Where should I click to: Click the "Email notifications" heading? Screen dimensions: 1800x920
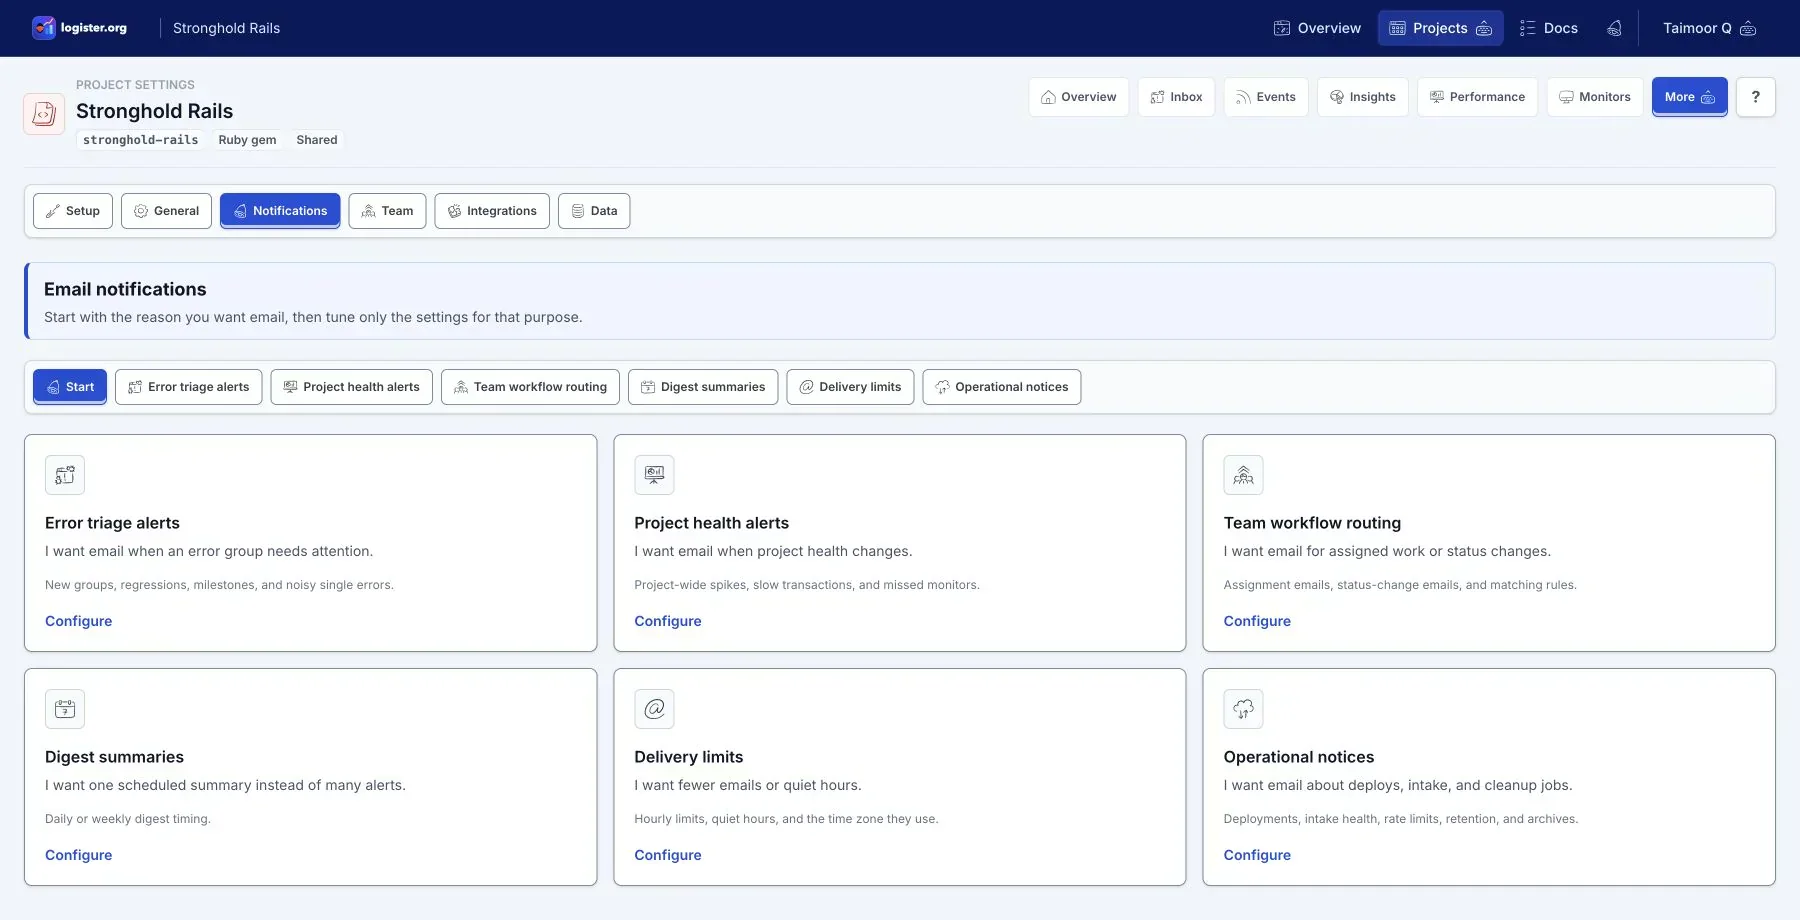pyautogui.click(x=125, y=289)
